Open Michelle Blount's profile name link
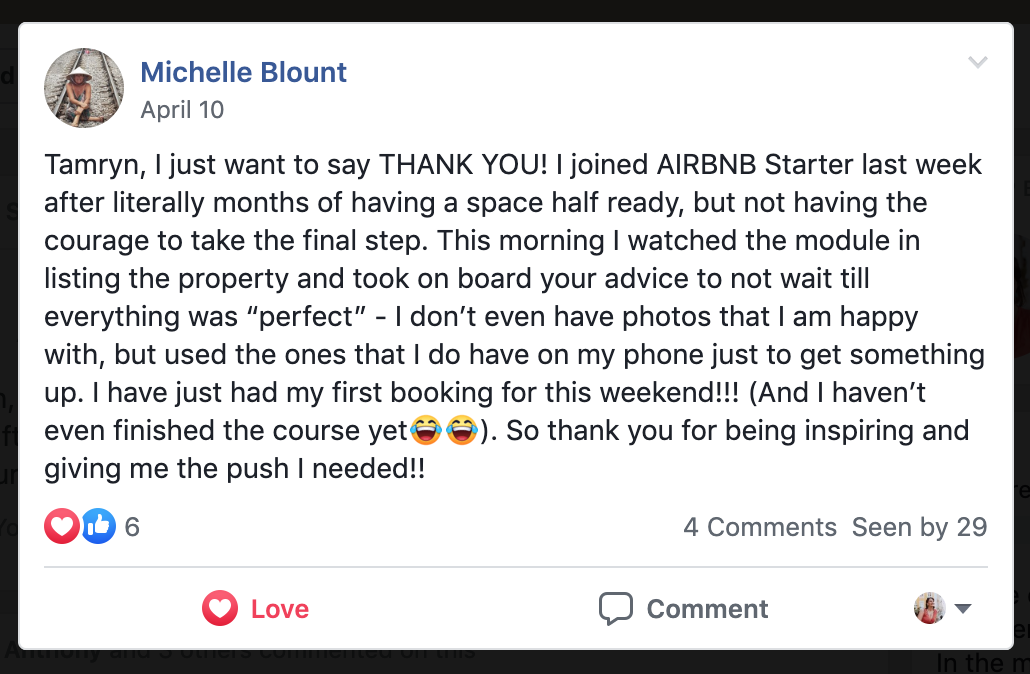This screenshot has height=674, width=1030. [243, 72]
